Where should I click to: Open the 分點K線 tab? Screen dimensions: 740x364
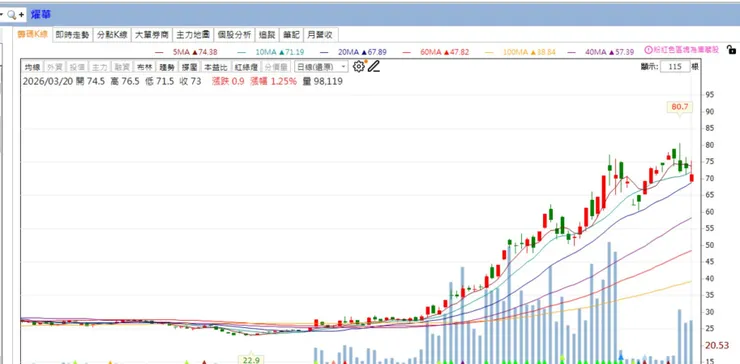click(x=112, y=35)
